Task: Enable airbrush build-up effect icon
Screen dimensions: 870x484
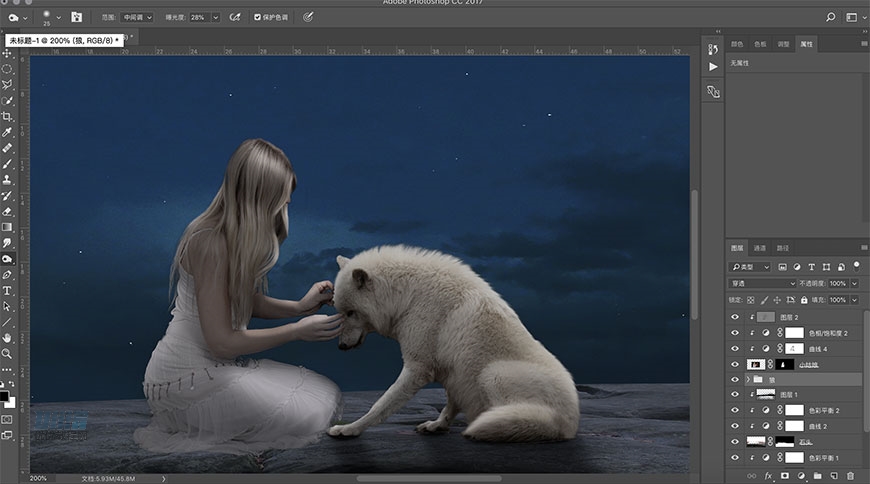Action: [235, 17]
